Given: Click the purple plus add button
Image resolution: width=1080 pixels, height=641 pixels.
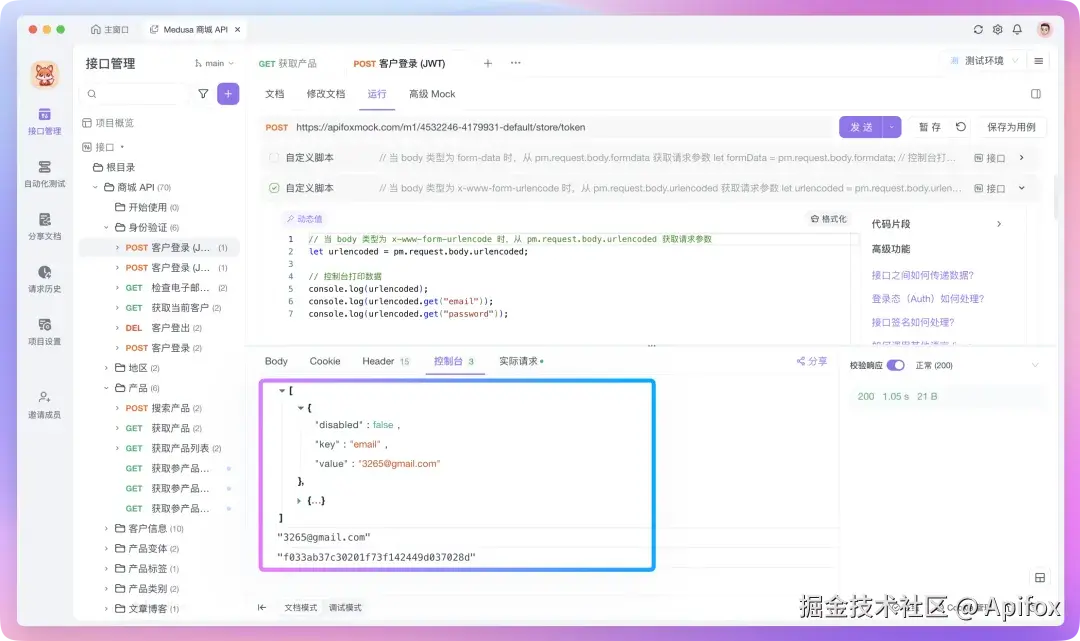Looking at the screenshot, I should pos(228,94).
